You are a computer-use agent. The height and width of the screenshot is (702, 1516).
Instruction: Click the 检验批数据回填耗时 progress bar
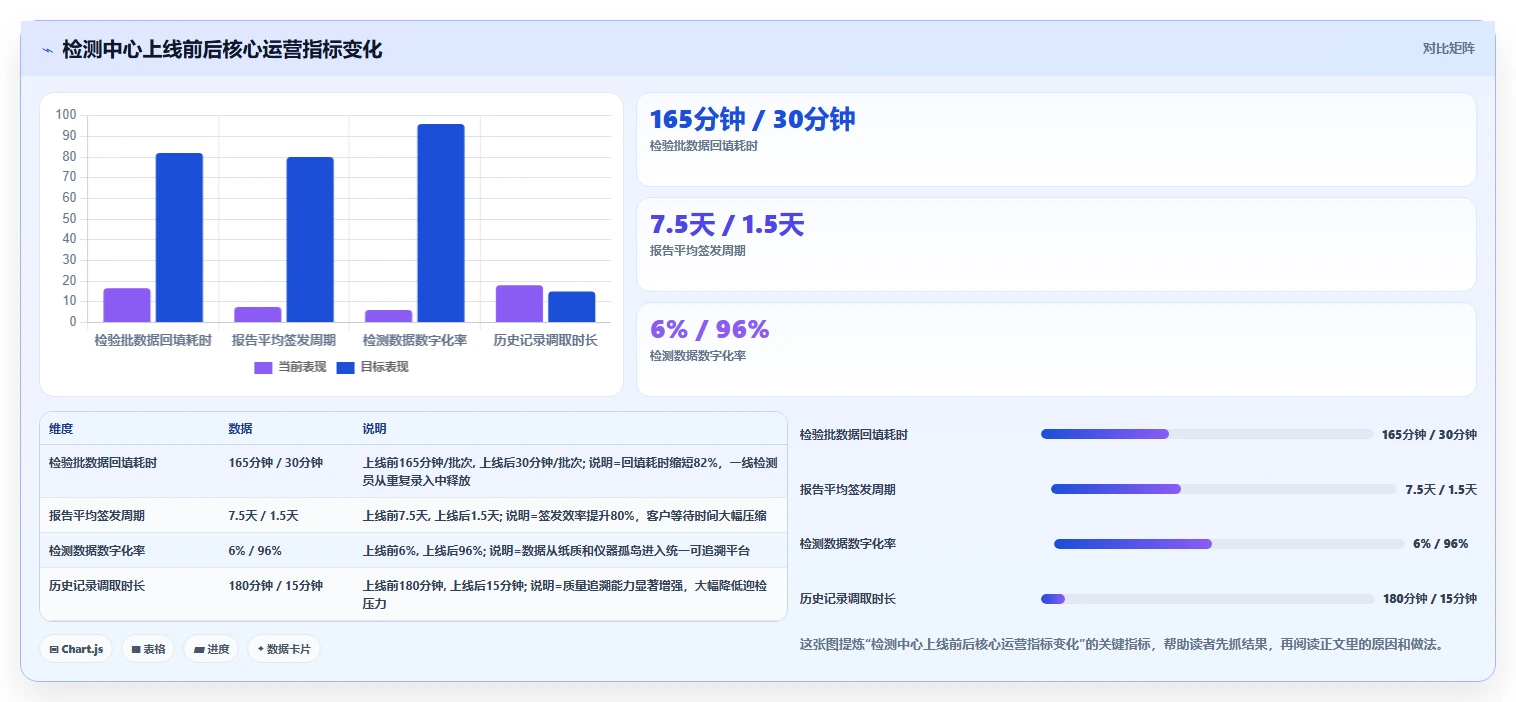[x=1207, y=434]
